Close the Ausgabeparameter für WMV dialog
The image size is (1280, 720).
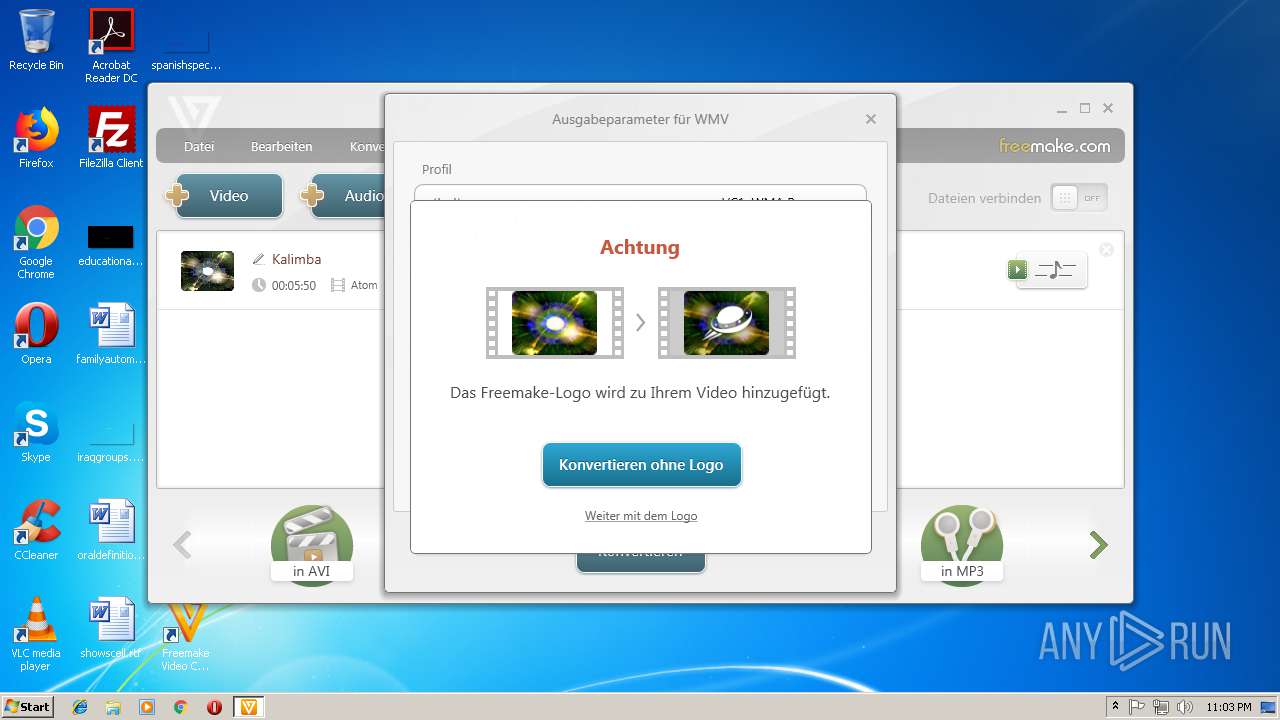870,119
